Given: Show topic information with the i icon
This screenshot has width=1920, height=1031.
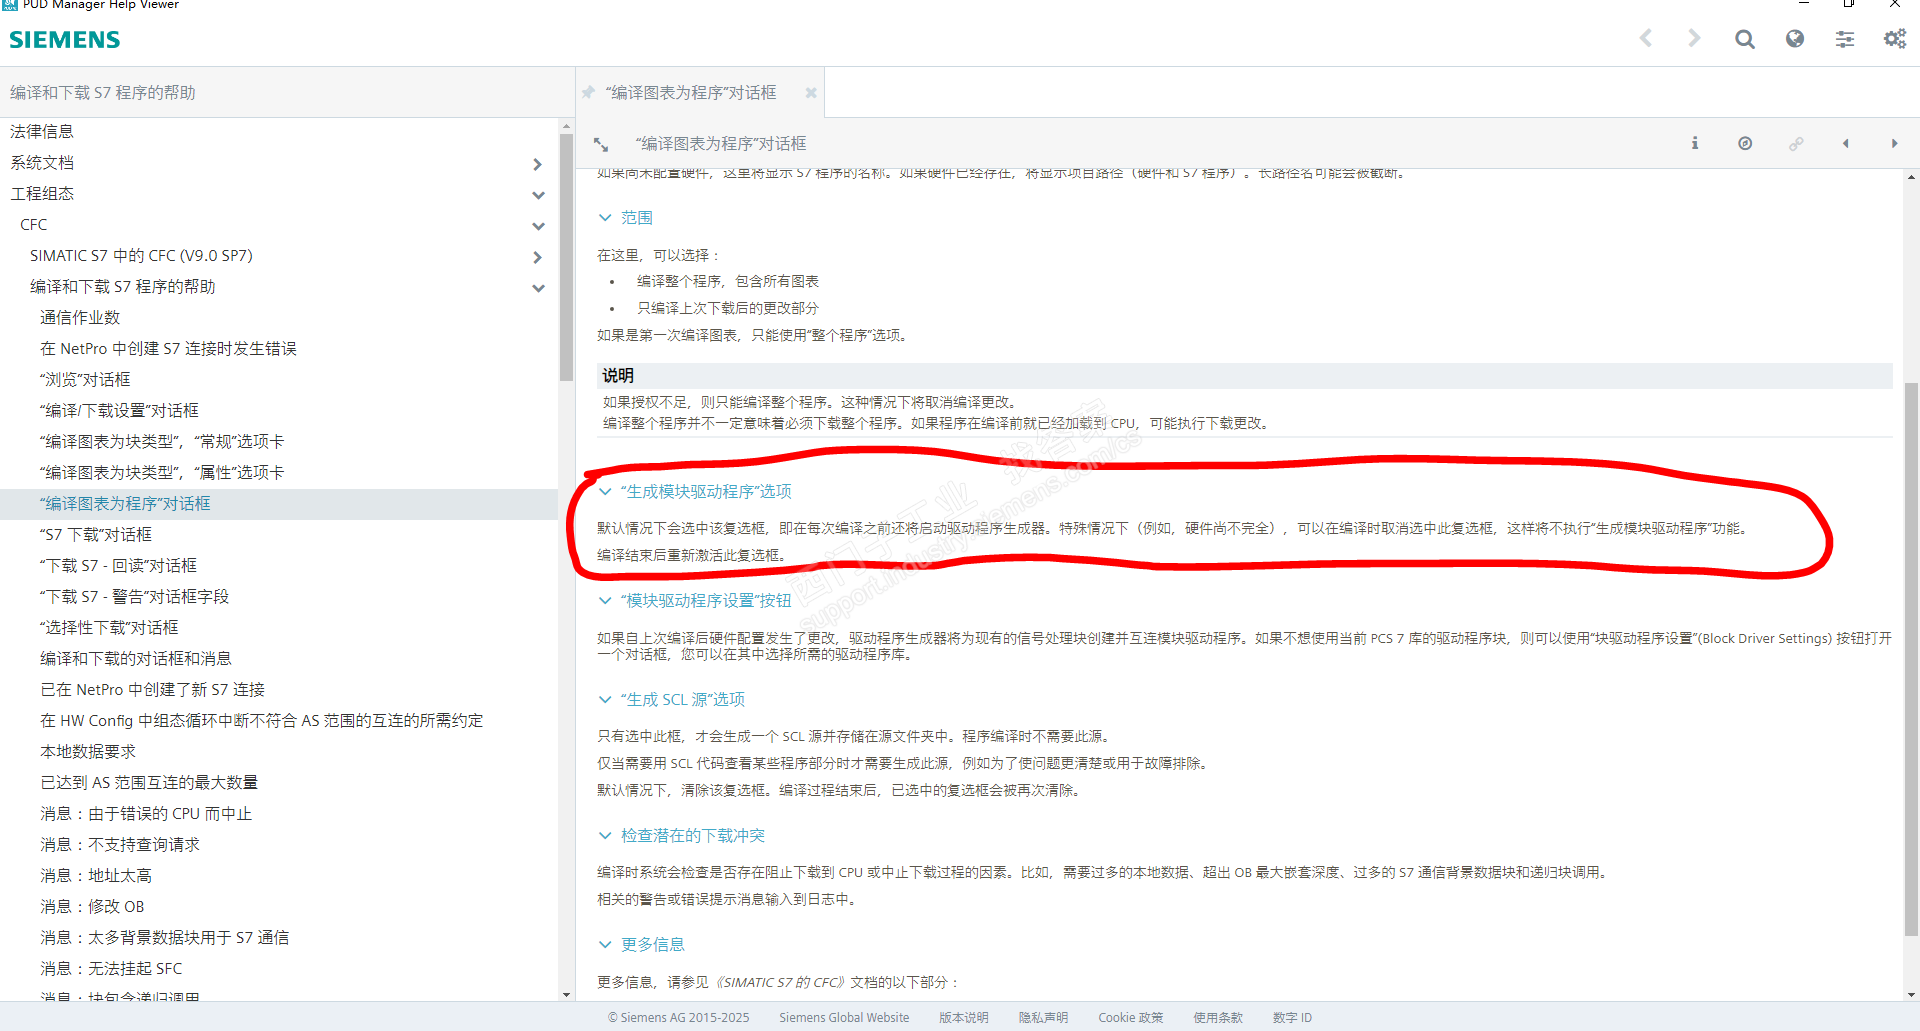Looking at the screenshot, I should (x=1695, y=143).
